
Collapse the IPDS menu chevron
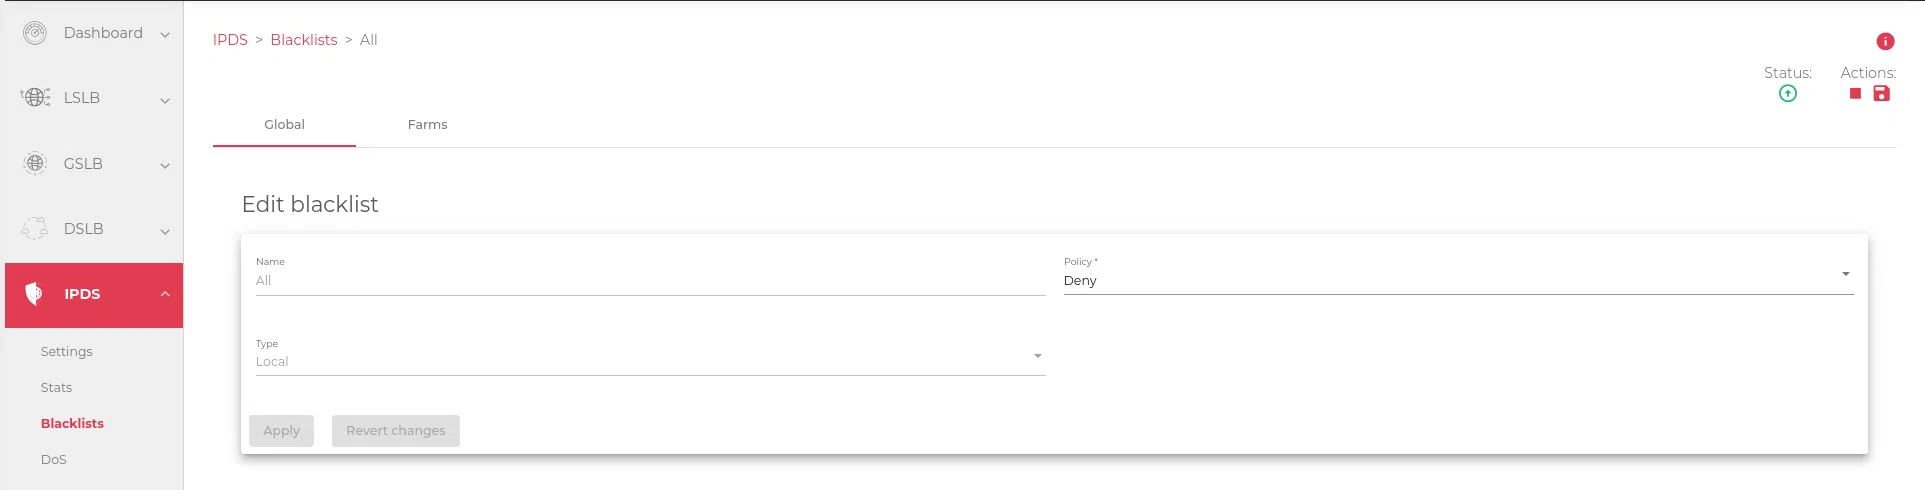click(165, 294)
